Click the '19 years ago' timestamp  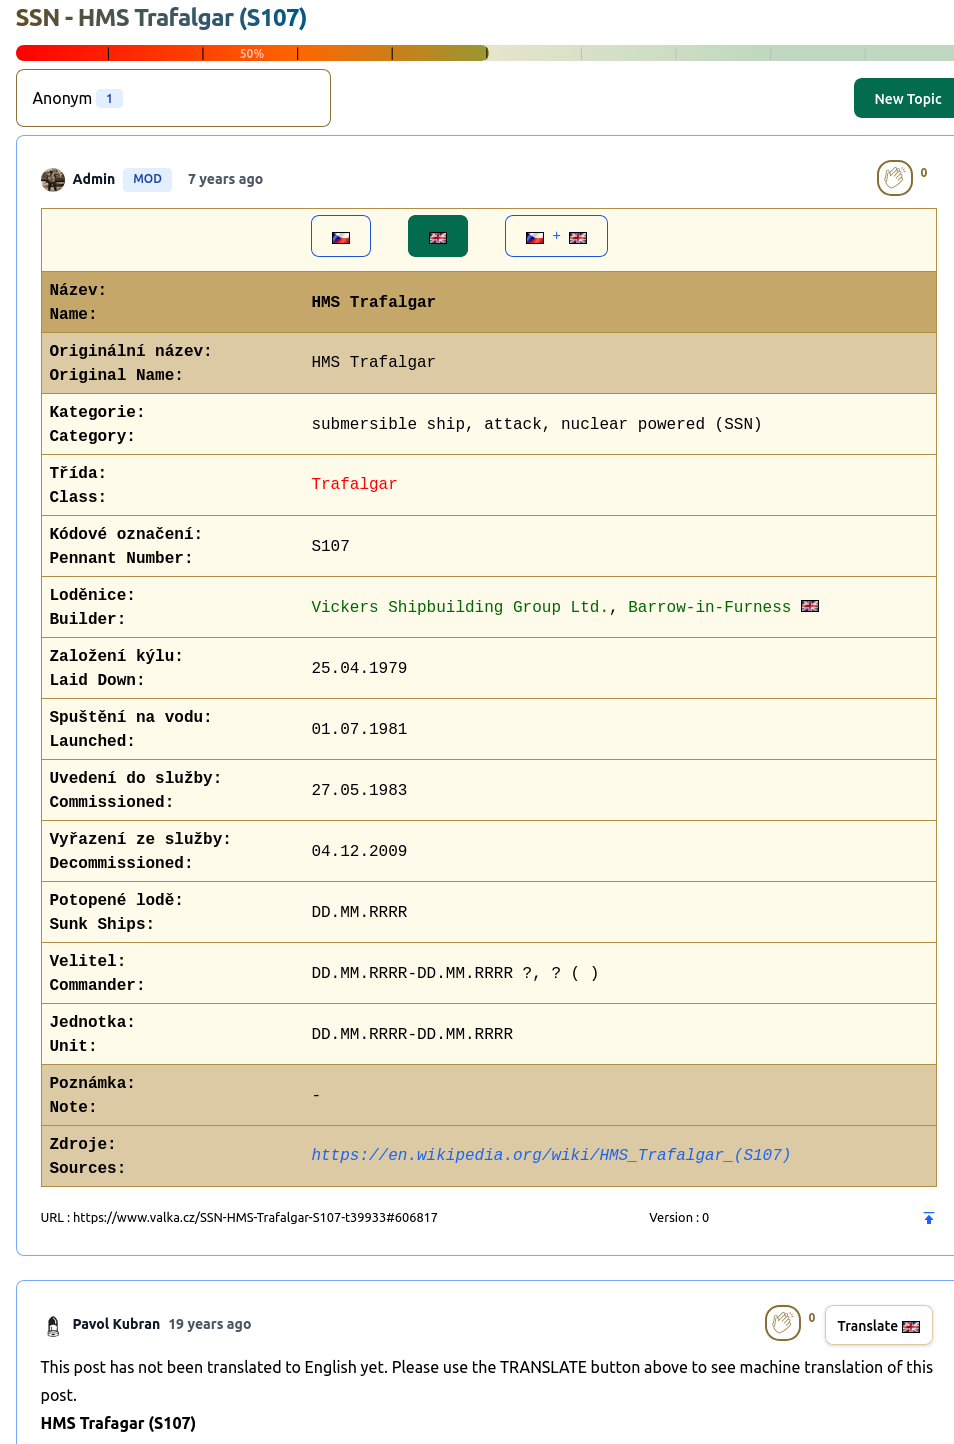tap(210, 1324)
